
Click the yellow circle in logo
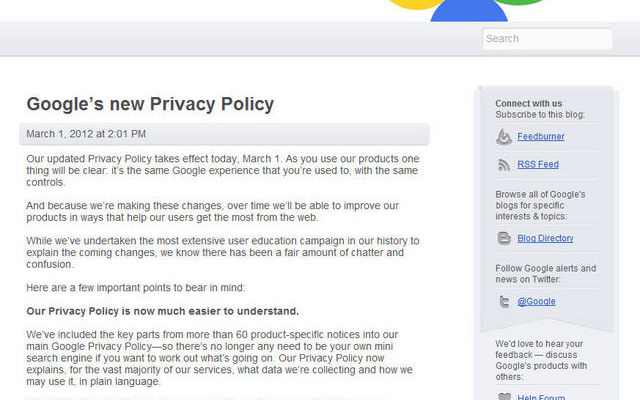[x=416, y=4]
